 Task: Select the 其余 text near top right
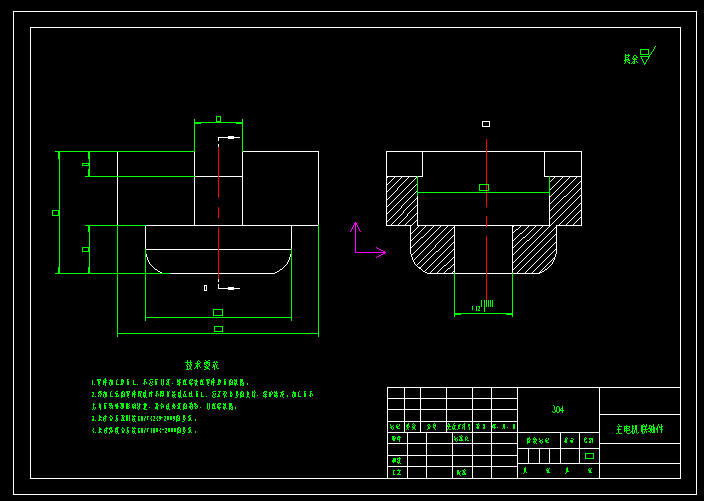pyautogui.click(x=631, y=59)
